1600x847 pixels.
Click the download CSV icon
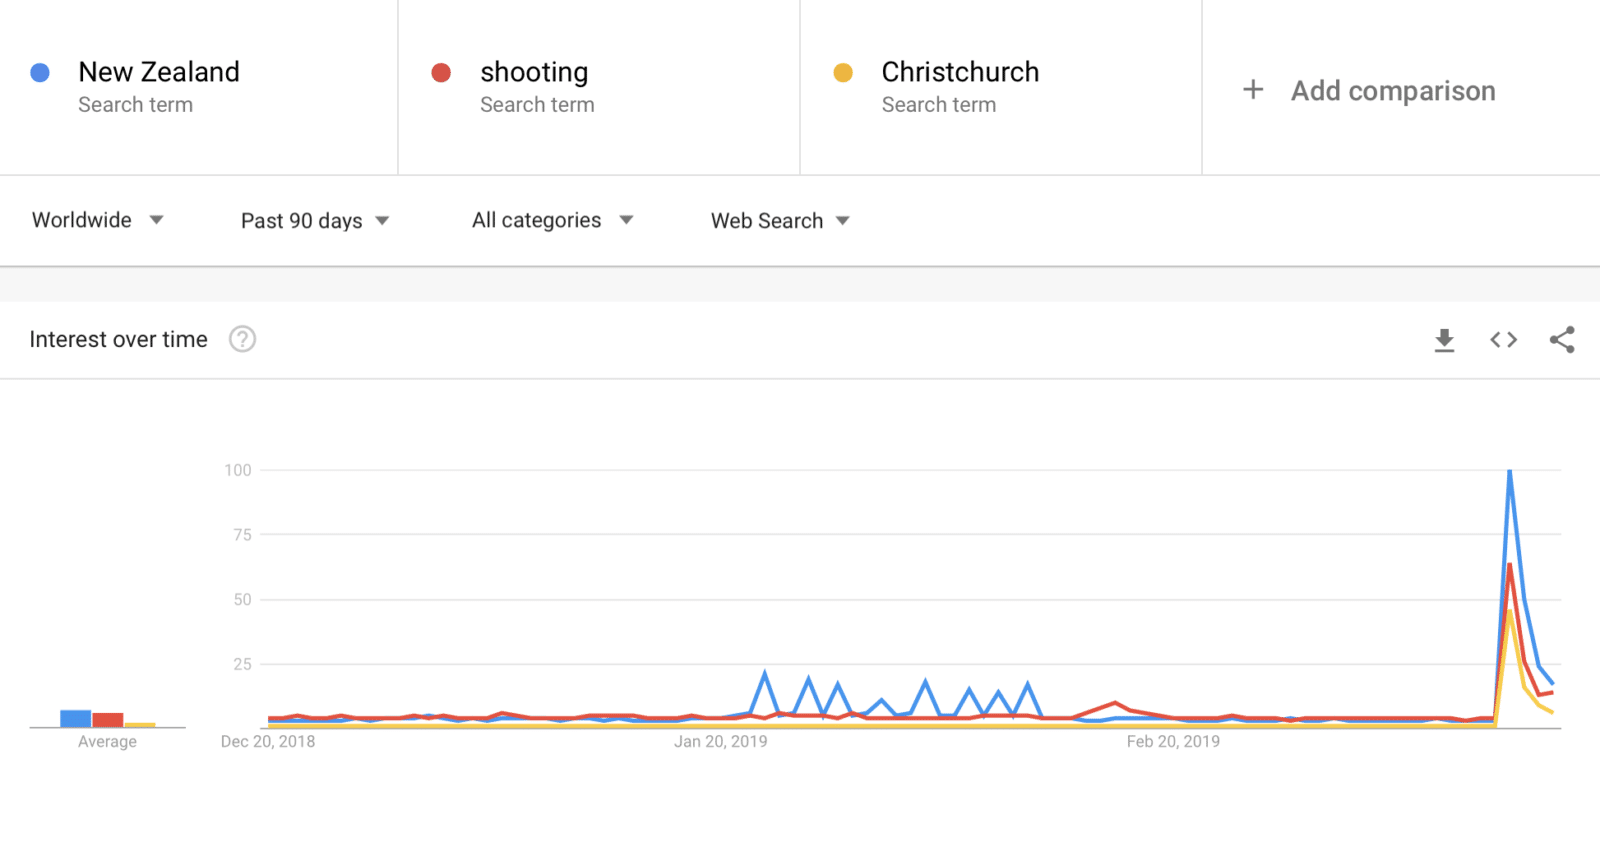tap(1444, 341)
